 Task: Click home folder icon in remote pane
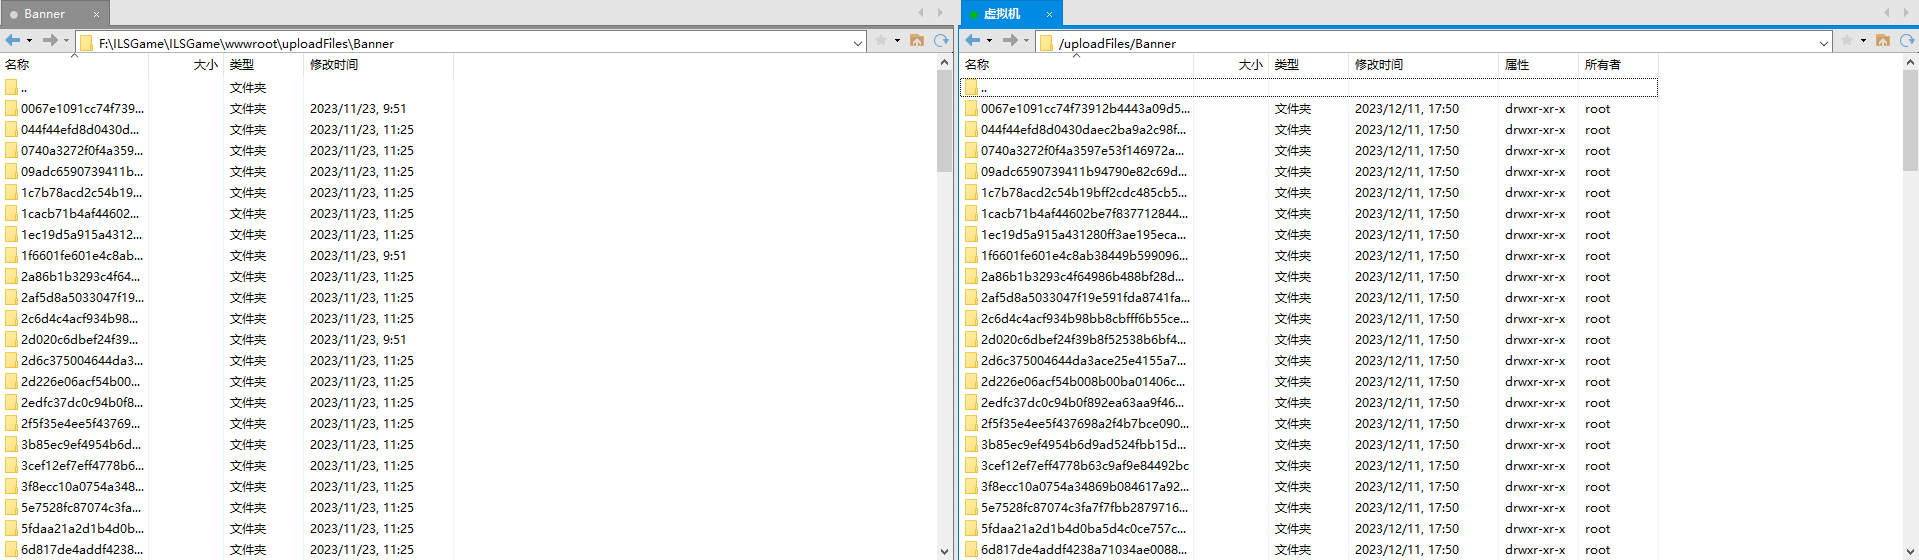tap(1883, 41)
